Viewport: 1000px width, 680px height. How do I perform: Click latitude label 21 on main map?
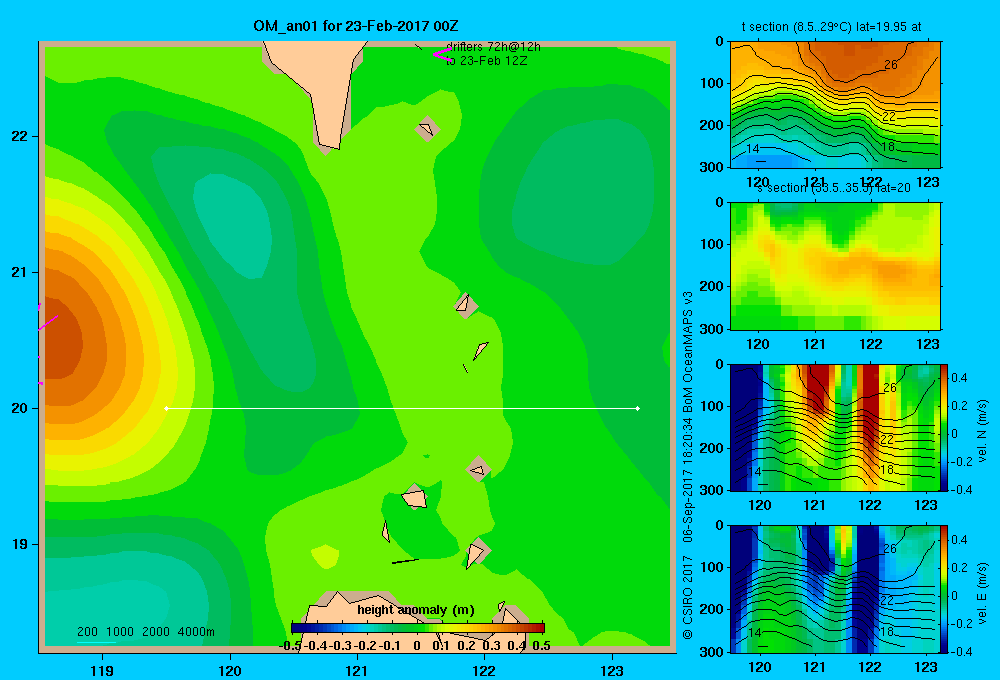point(20,272)
